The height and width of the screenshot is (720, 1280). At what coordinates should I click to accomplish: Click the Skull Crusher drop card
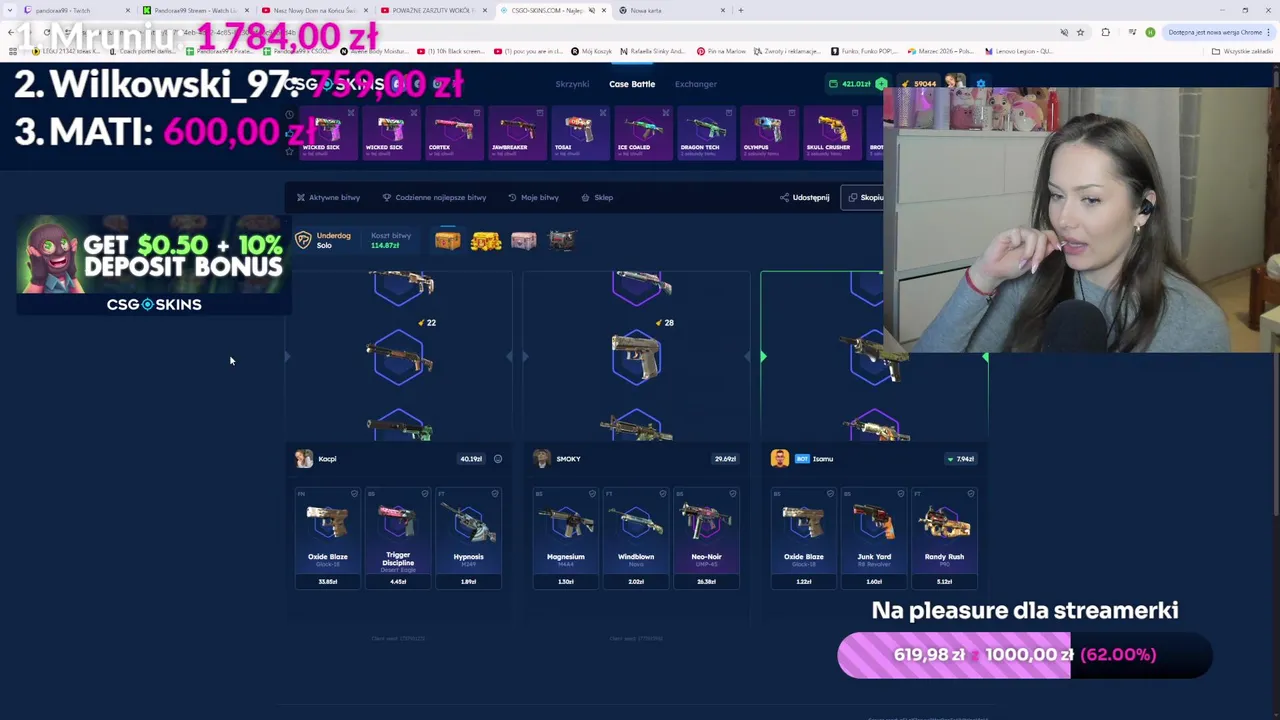click(x=830, y=133)
